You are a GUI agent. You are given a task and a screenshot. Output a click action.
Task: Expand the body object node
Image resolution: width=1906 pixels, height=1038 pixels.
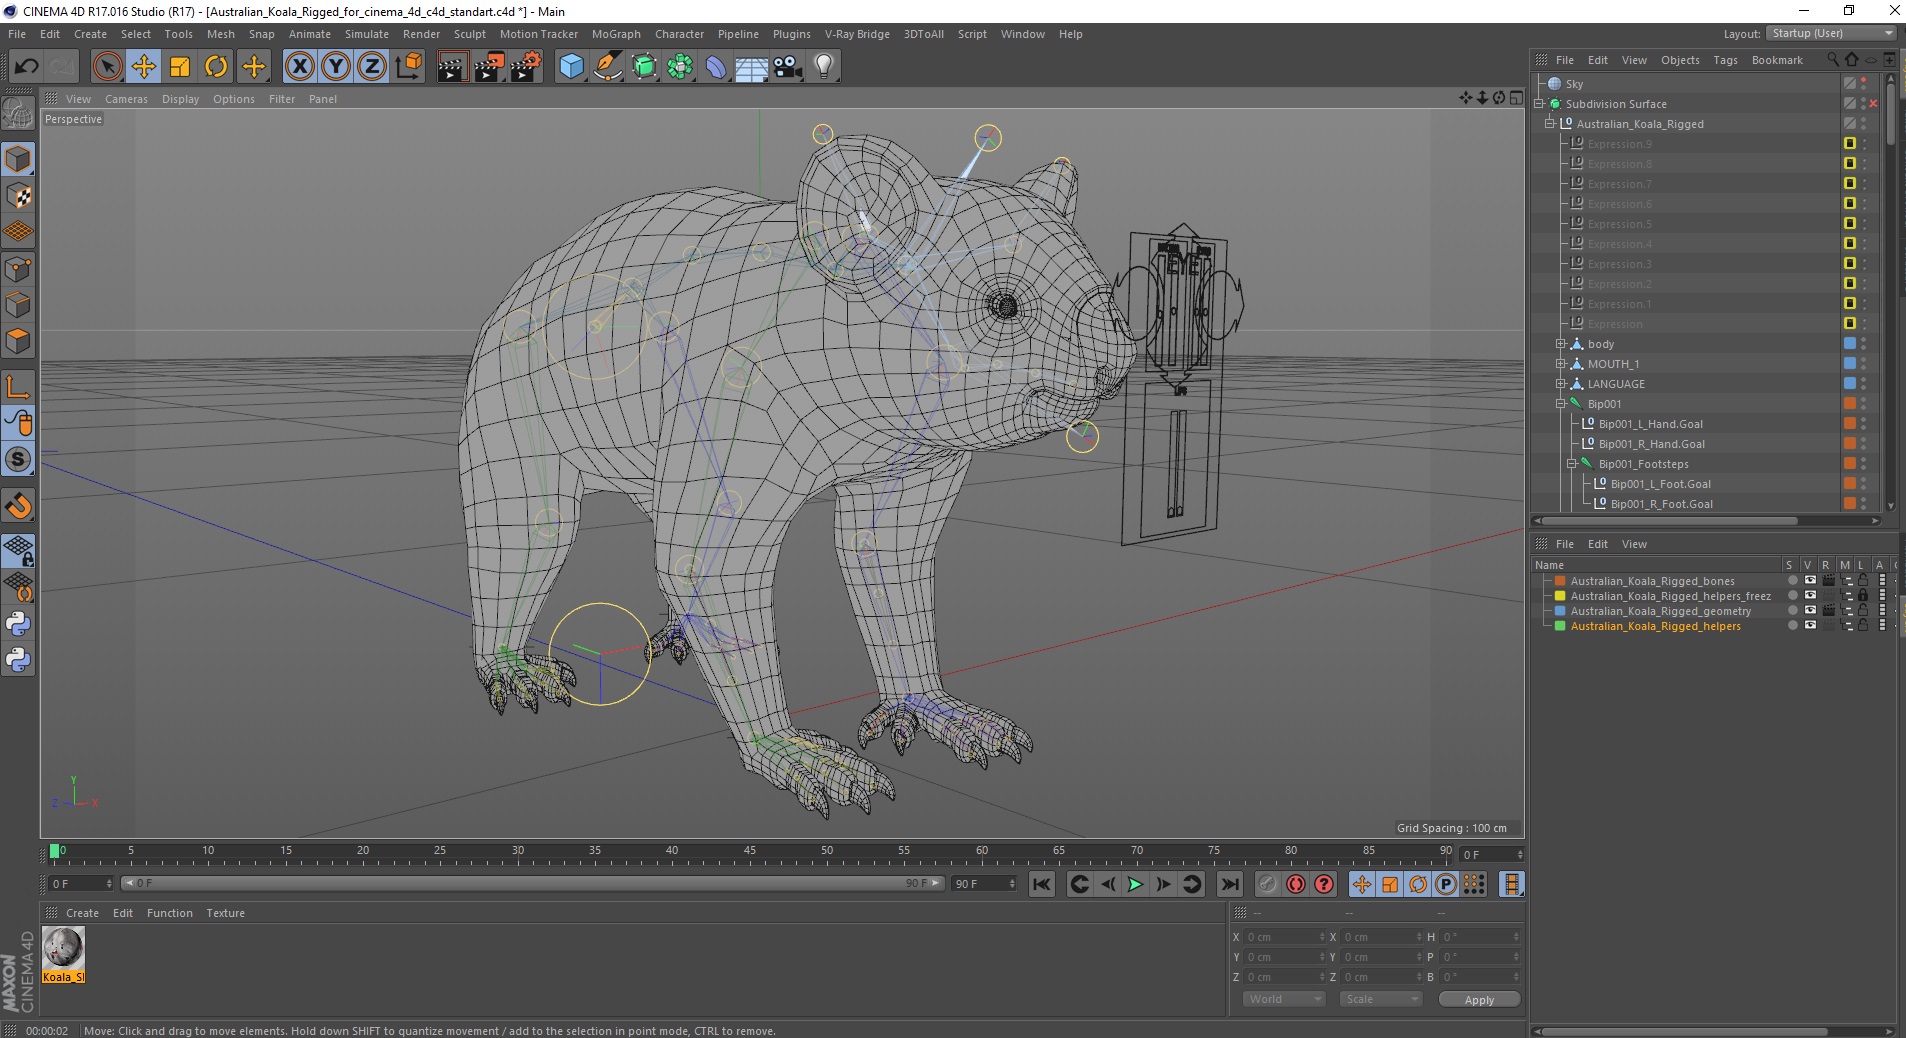tap(1561, 344)
